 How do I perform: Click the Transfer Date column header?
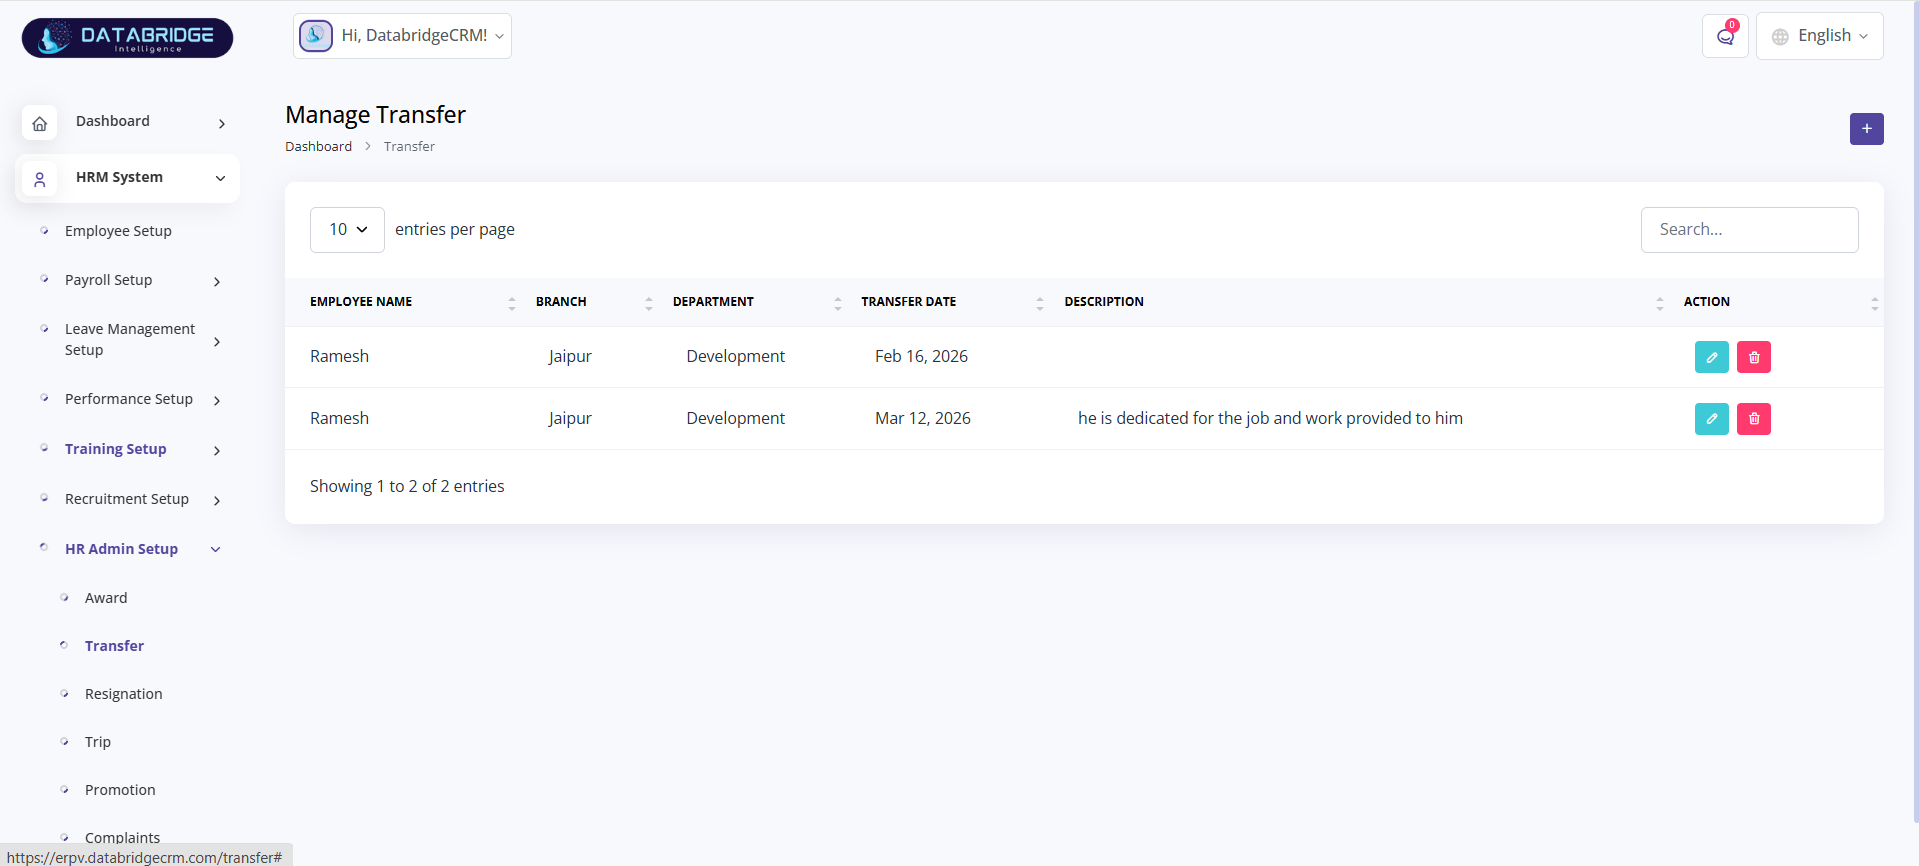[908, 302]
